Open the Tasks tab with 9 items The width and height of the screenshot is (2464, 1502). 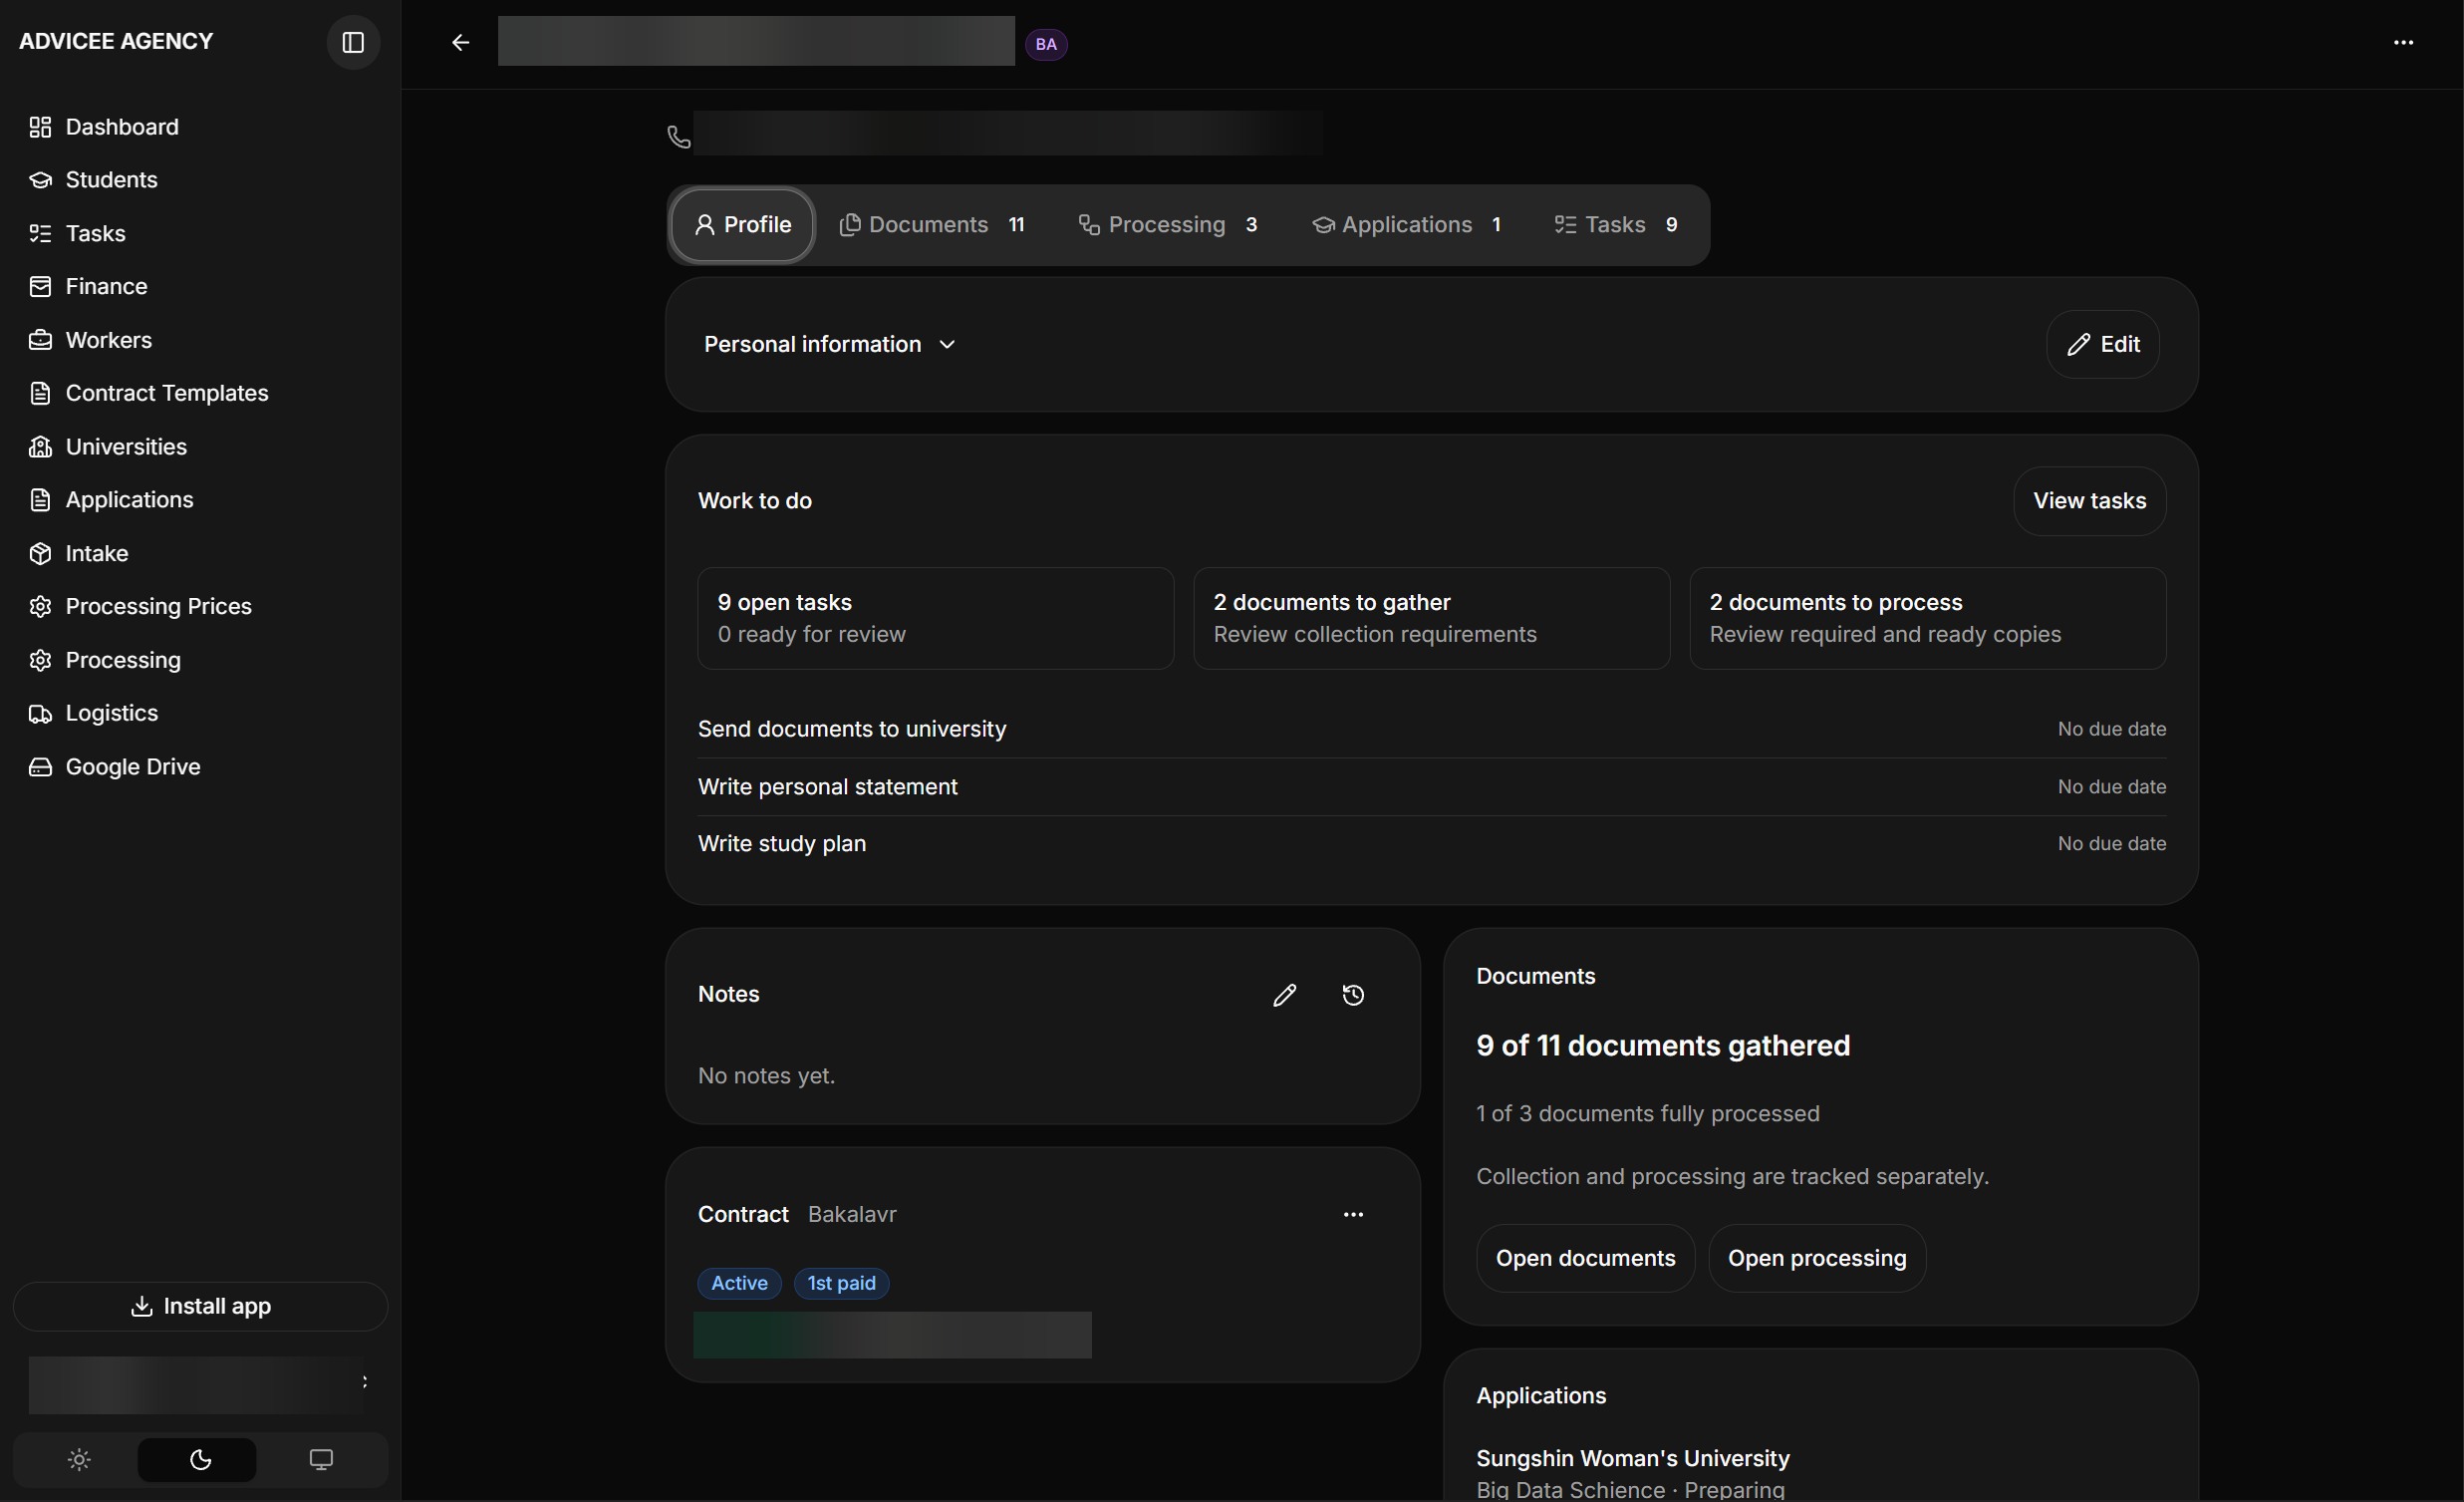pos(1616,225)
